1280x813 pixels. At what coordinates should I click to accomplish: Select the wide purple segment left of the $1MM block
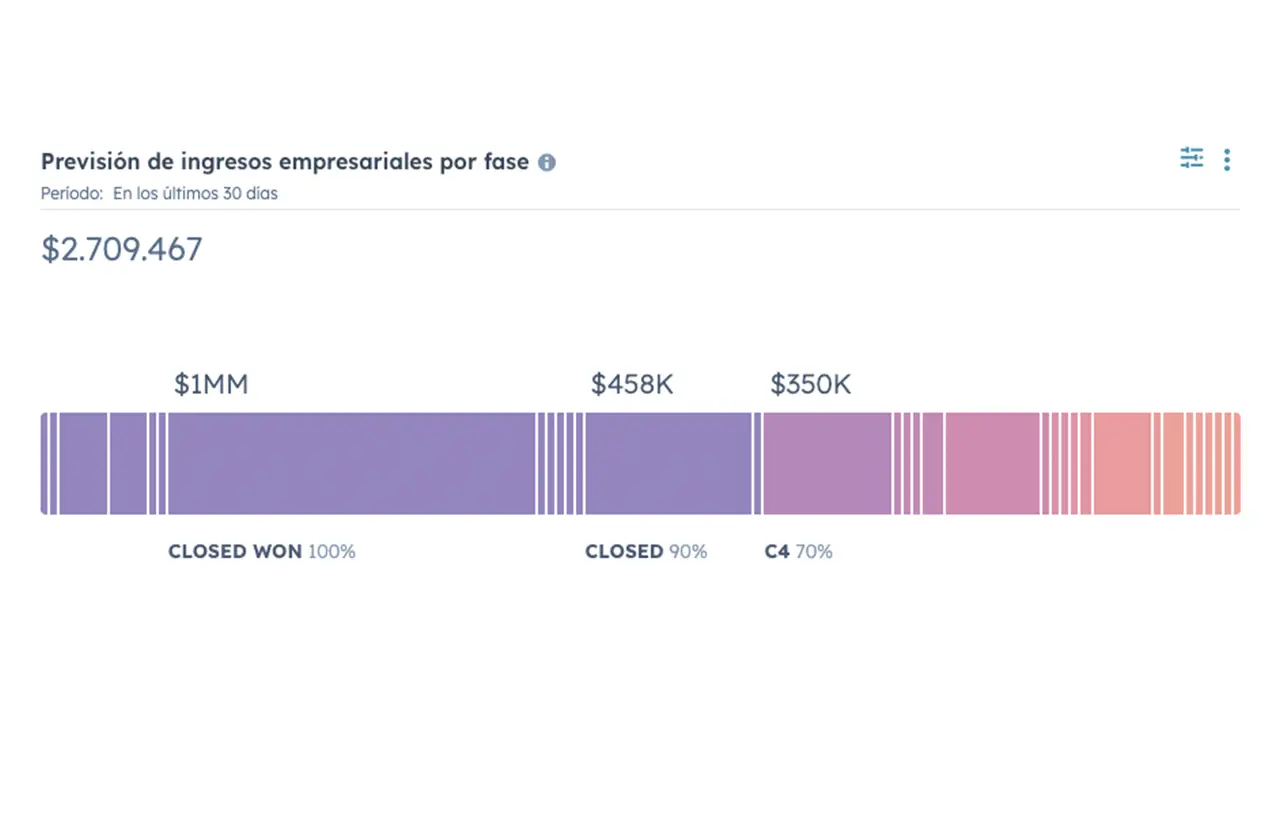(x=83, y=464)
